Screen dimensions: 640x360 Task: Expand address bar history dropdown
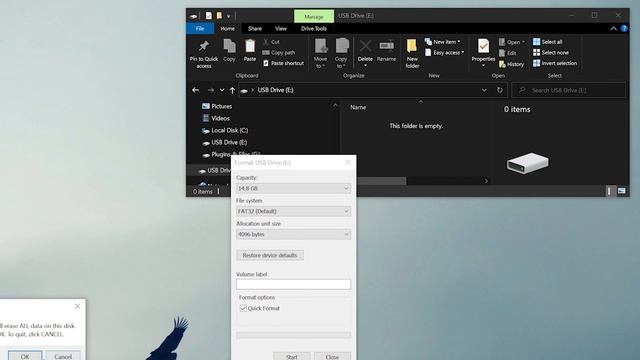[x=484, y=90]
